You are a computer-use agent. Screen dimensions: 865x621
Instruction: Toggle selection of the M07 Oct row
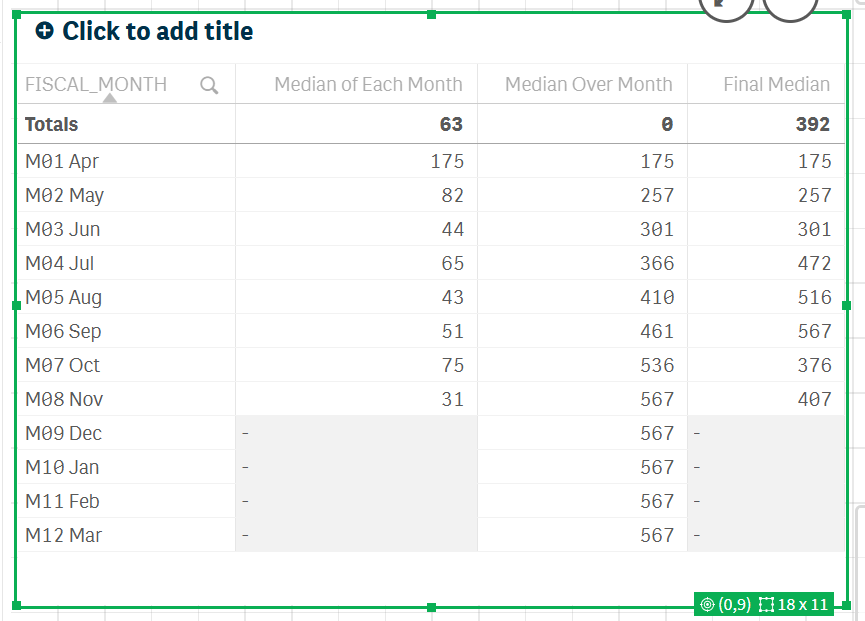tap(64, 365)
